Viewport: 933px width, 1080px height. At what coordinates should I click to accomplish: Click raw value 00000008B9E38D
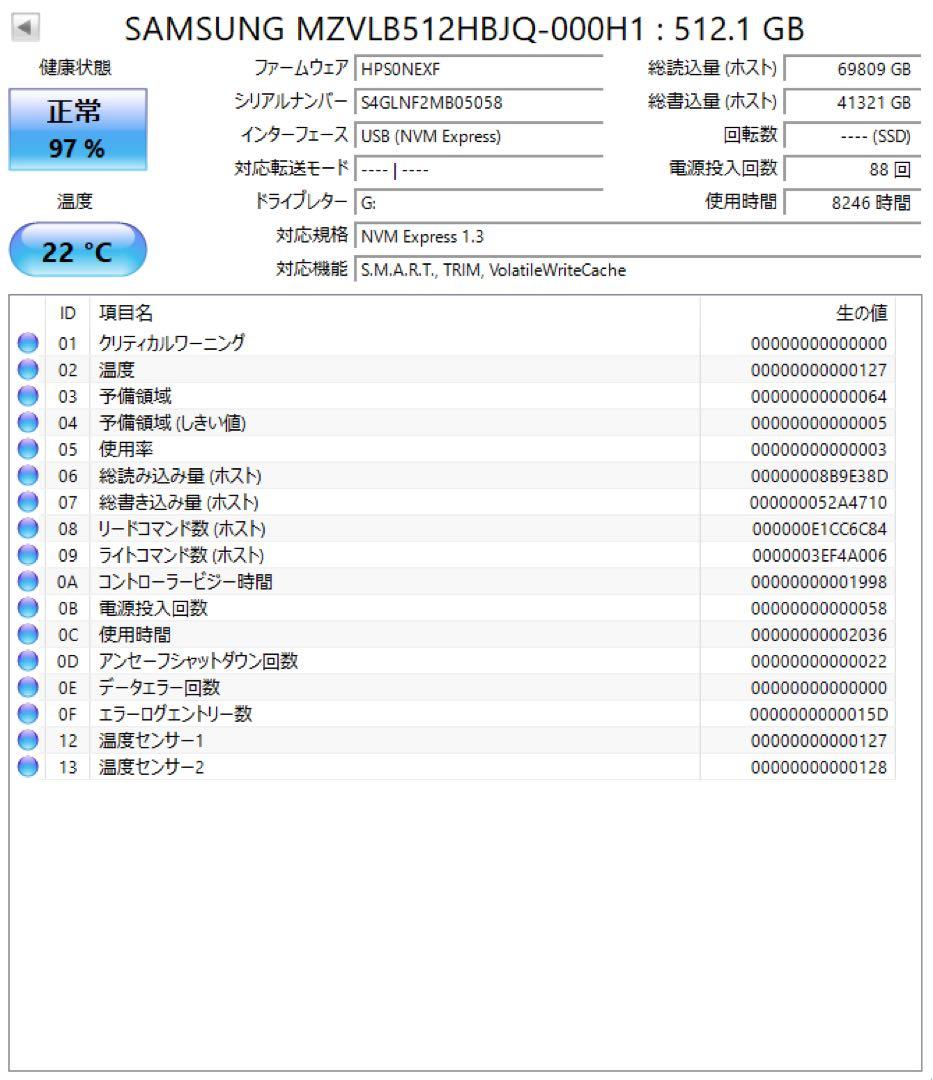coord(819,476)
